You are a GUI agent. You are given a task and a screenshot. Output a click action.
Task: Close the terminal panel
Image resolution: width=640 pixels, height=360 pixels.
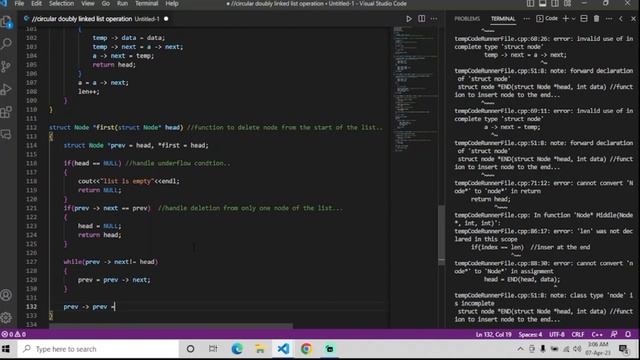click(x=633, y=19)
